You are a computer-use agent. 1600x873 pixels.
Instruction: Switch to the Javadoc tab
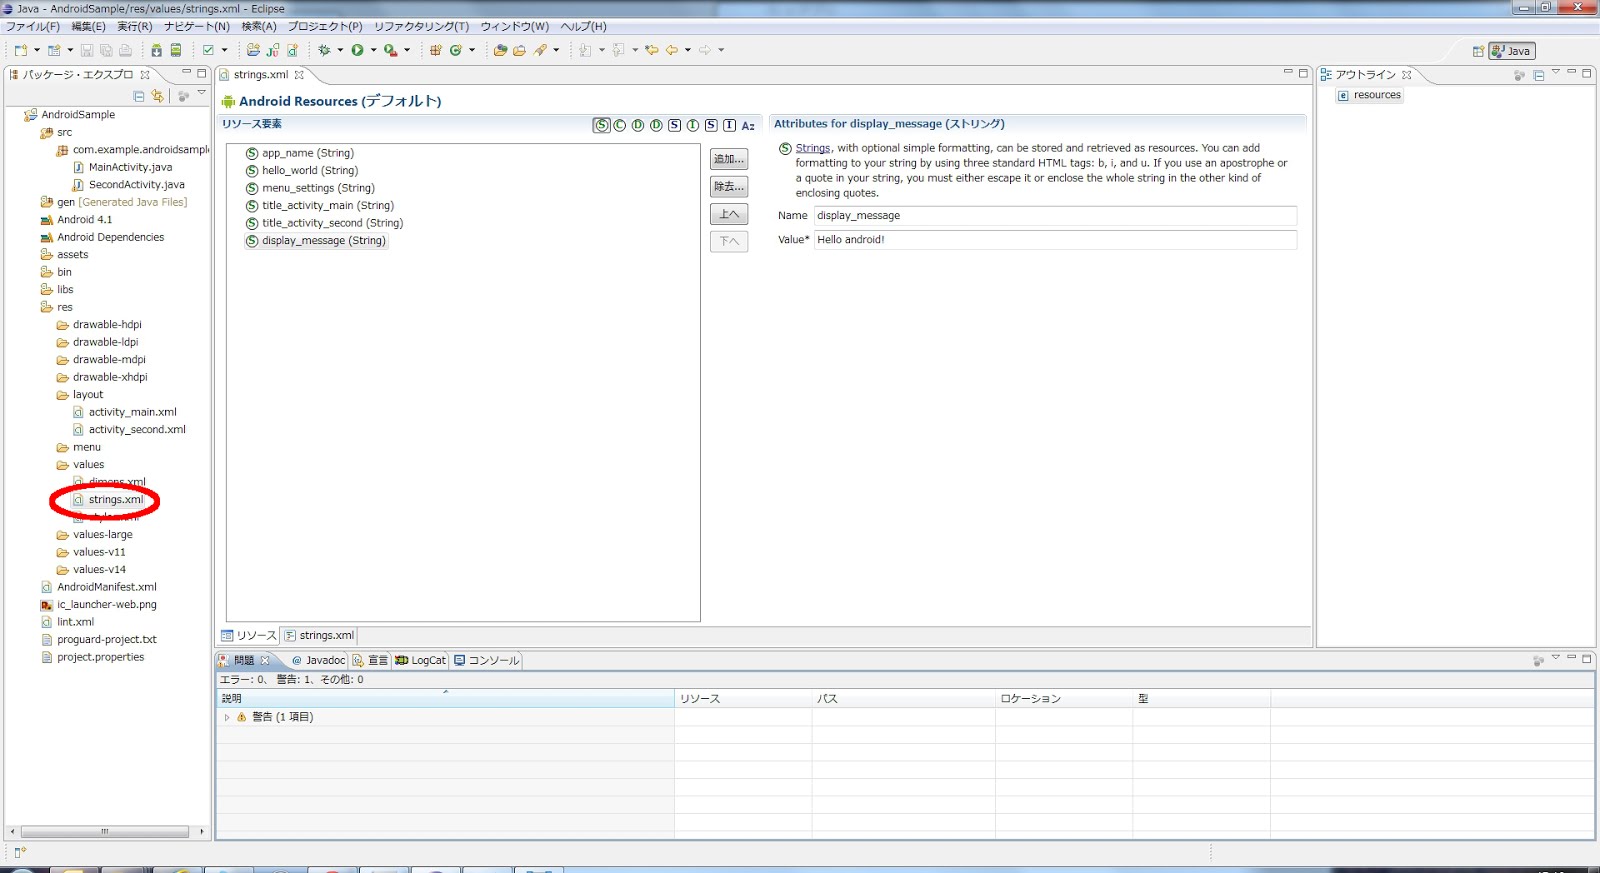click(318, 660)
